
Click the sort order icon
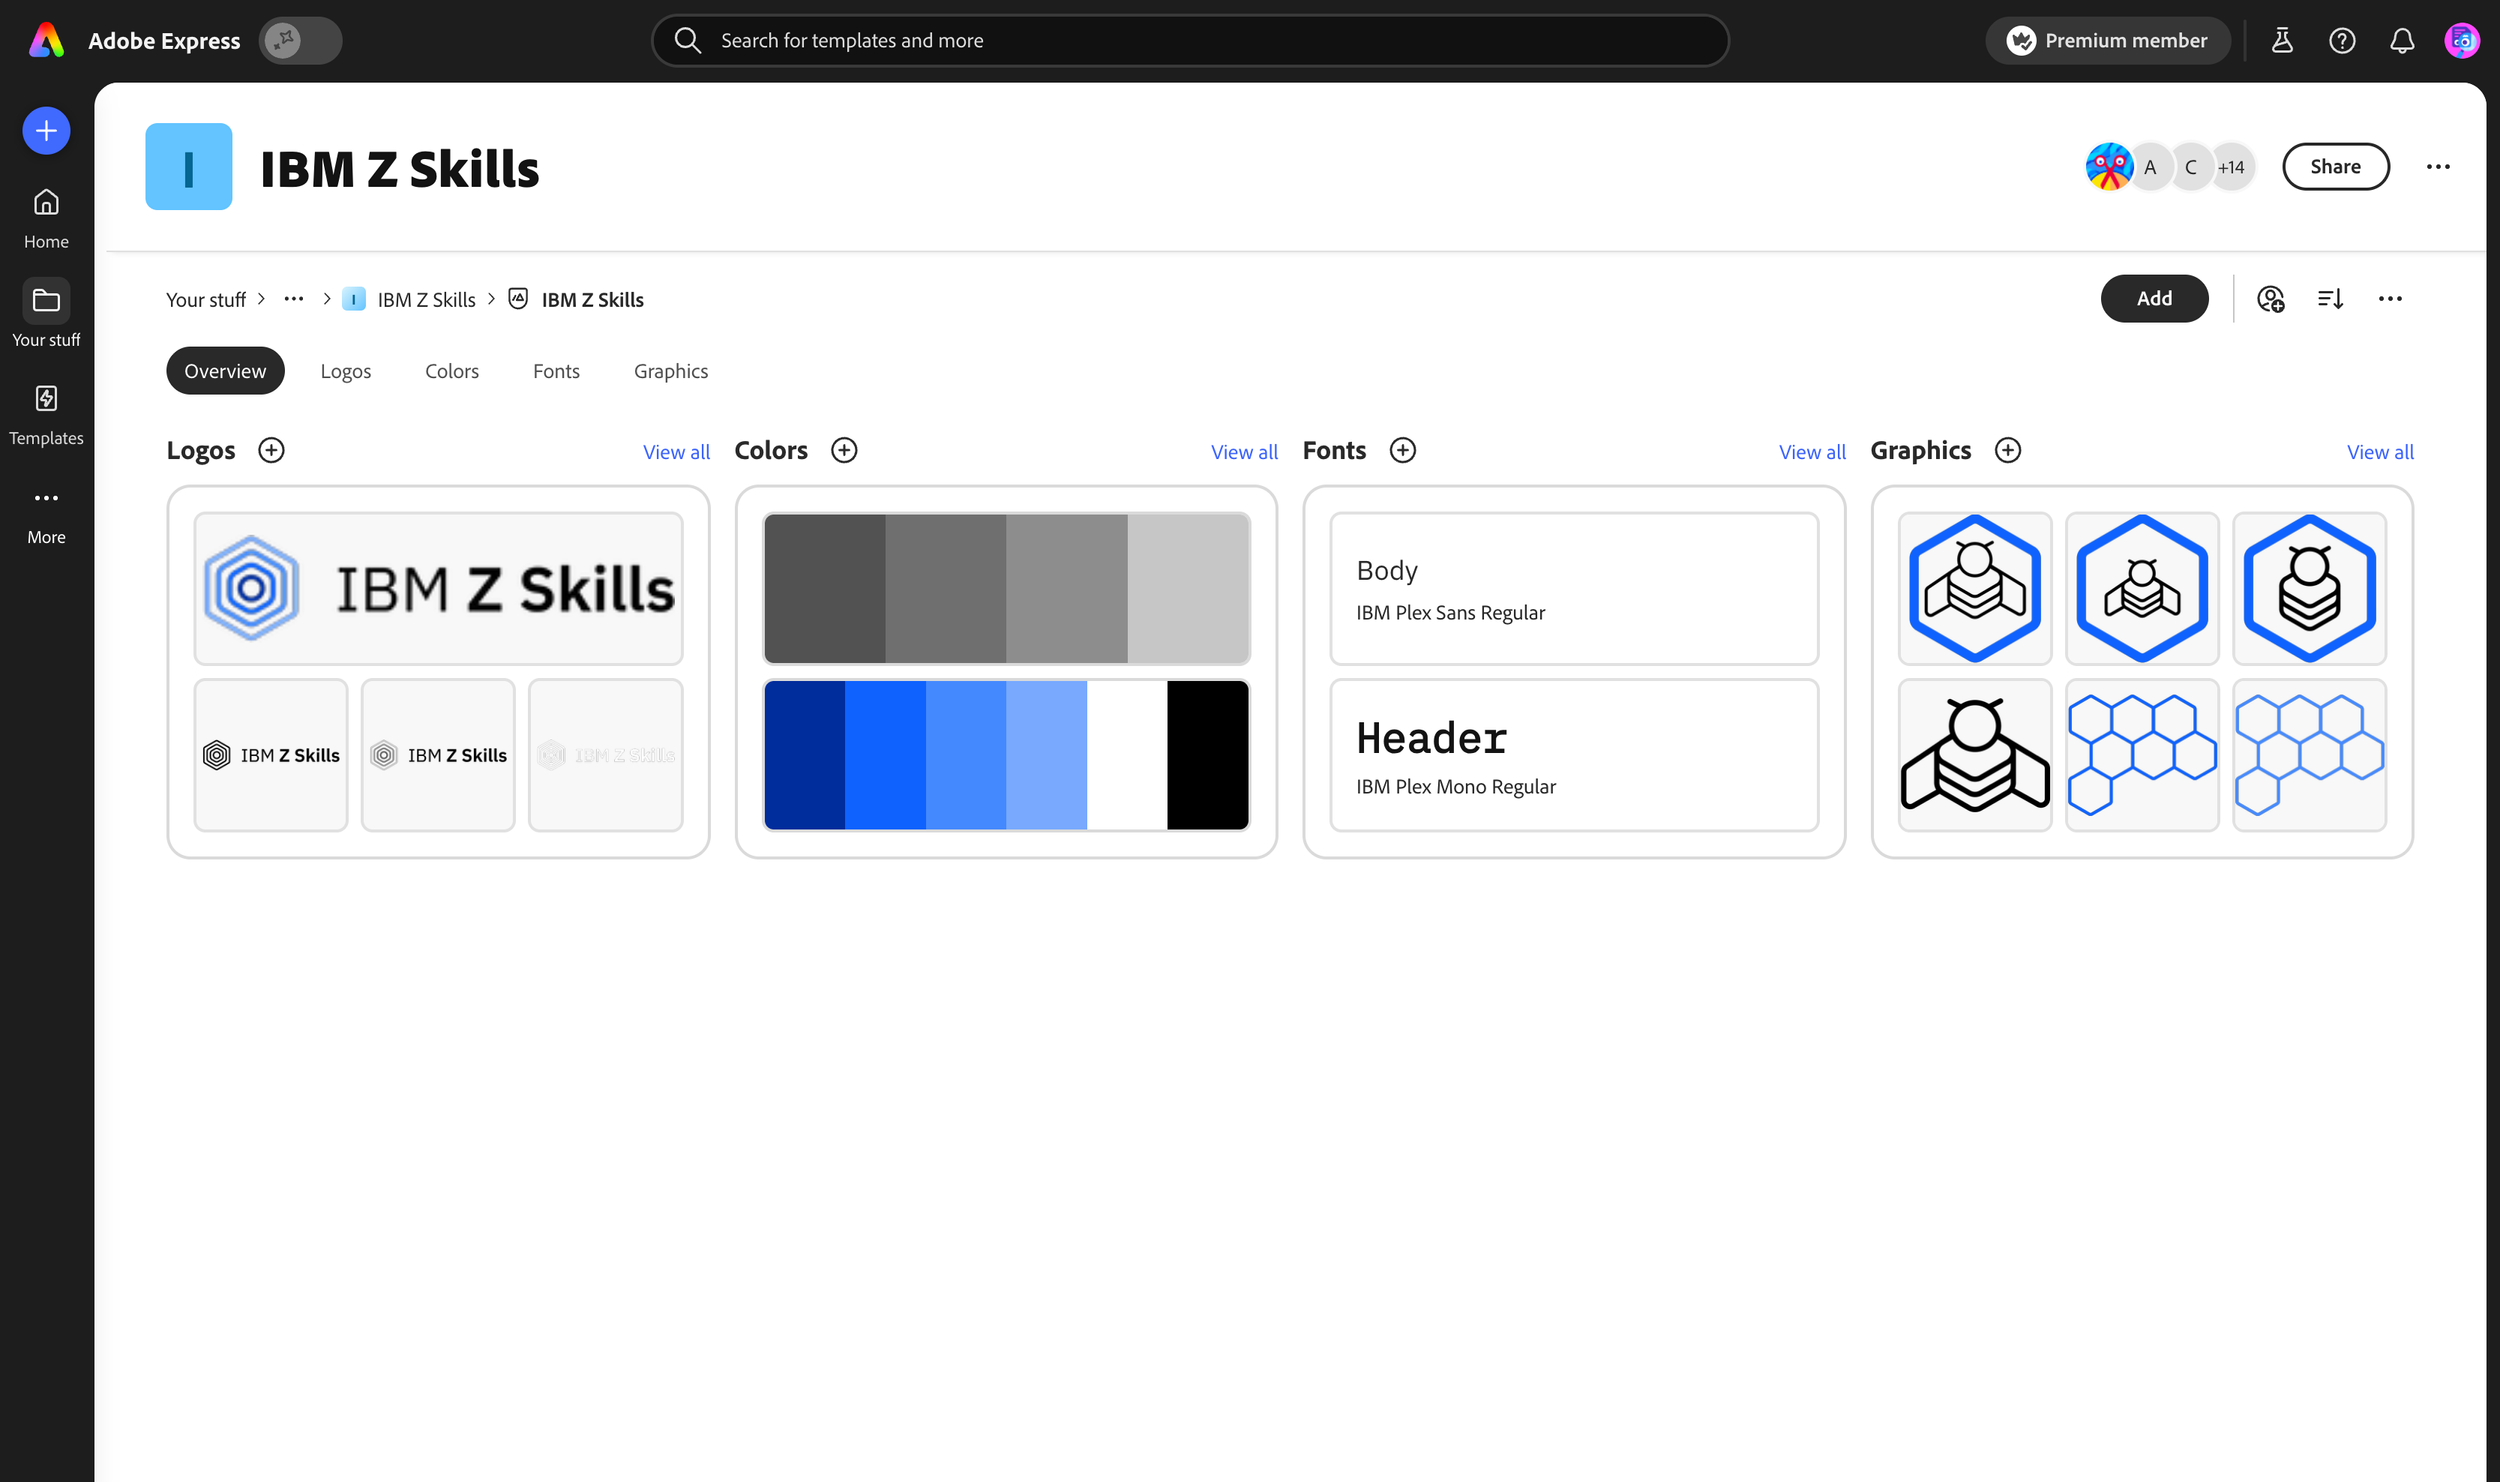[2330, 299]
